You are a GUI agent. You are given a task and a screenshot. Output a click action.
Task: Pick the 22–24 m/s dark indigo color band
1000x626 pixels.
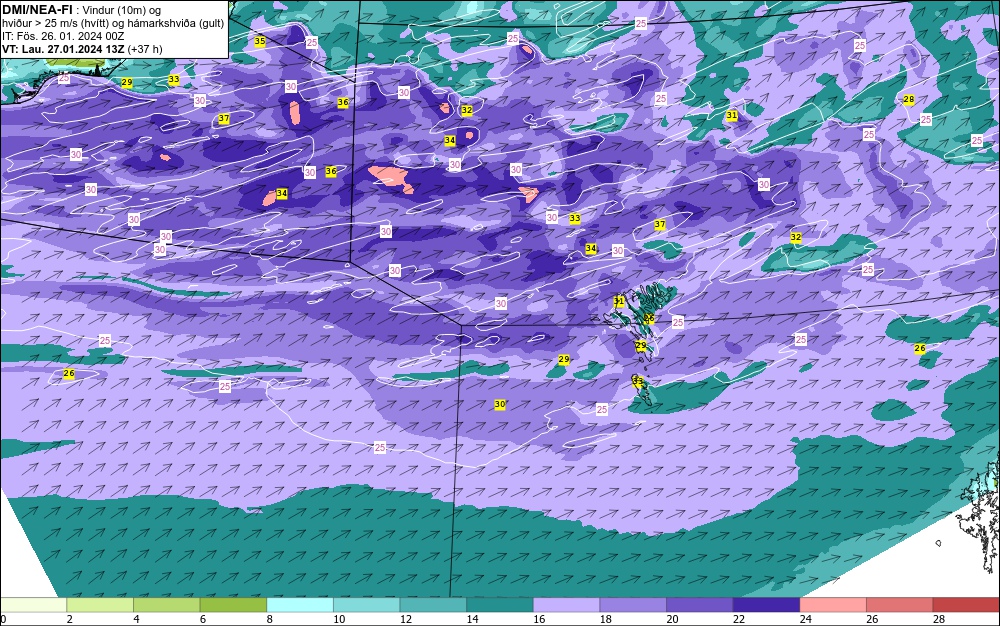(x=766, y=604)
